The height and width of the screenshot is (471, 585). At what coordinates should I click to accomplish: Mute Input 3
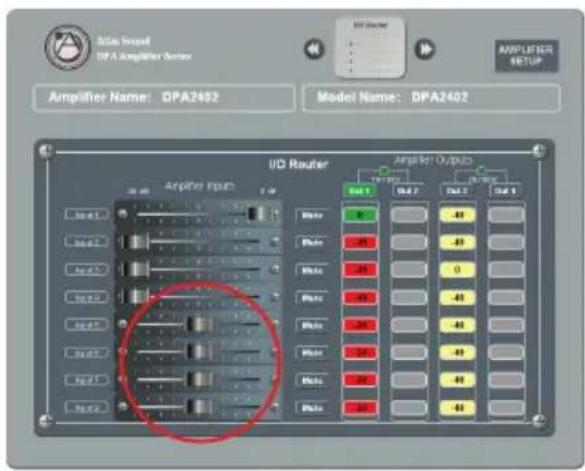click(x=312, y=271)
